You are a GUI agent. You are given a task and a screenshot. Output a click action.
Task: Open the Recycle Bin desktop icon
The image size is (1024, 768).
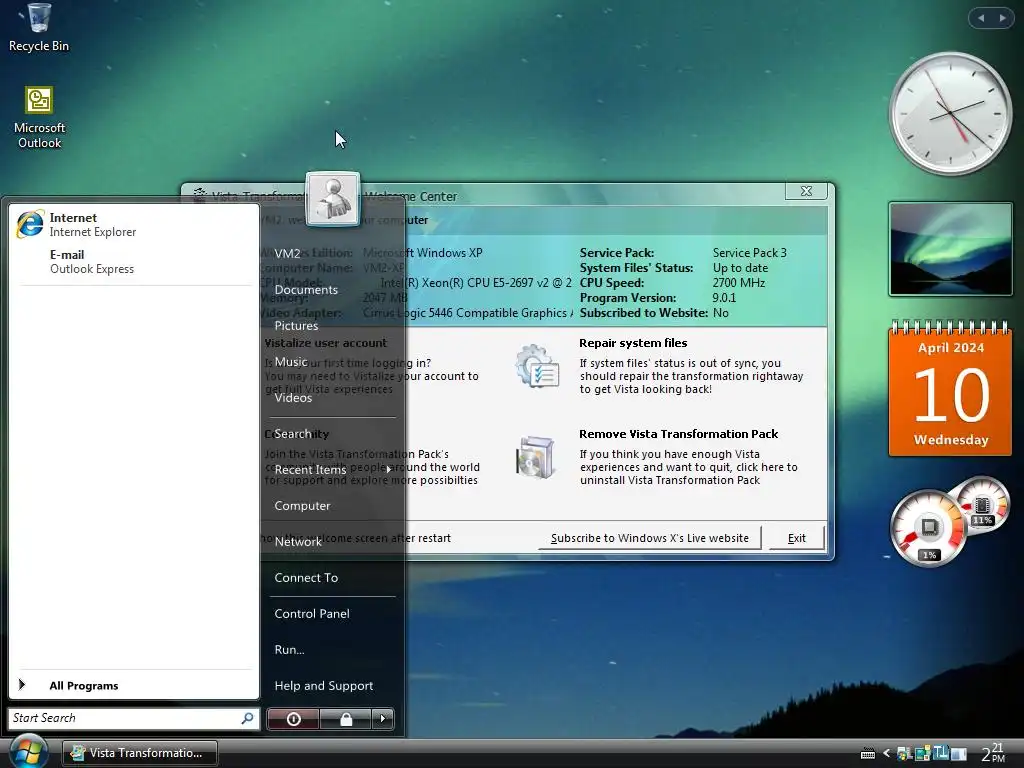pyautogui.click(x=39, y=27)
